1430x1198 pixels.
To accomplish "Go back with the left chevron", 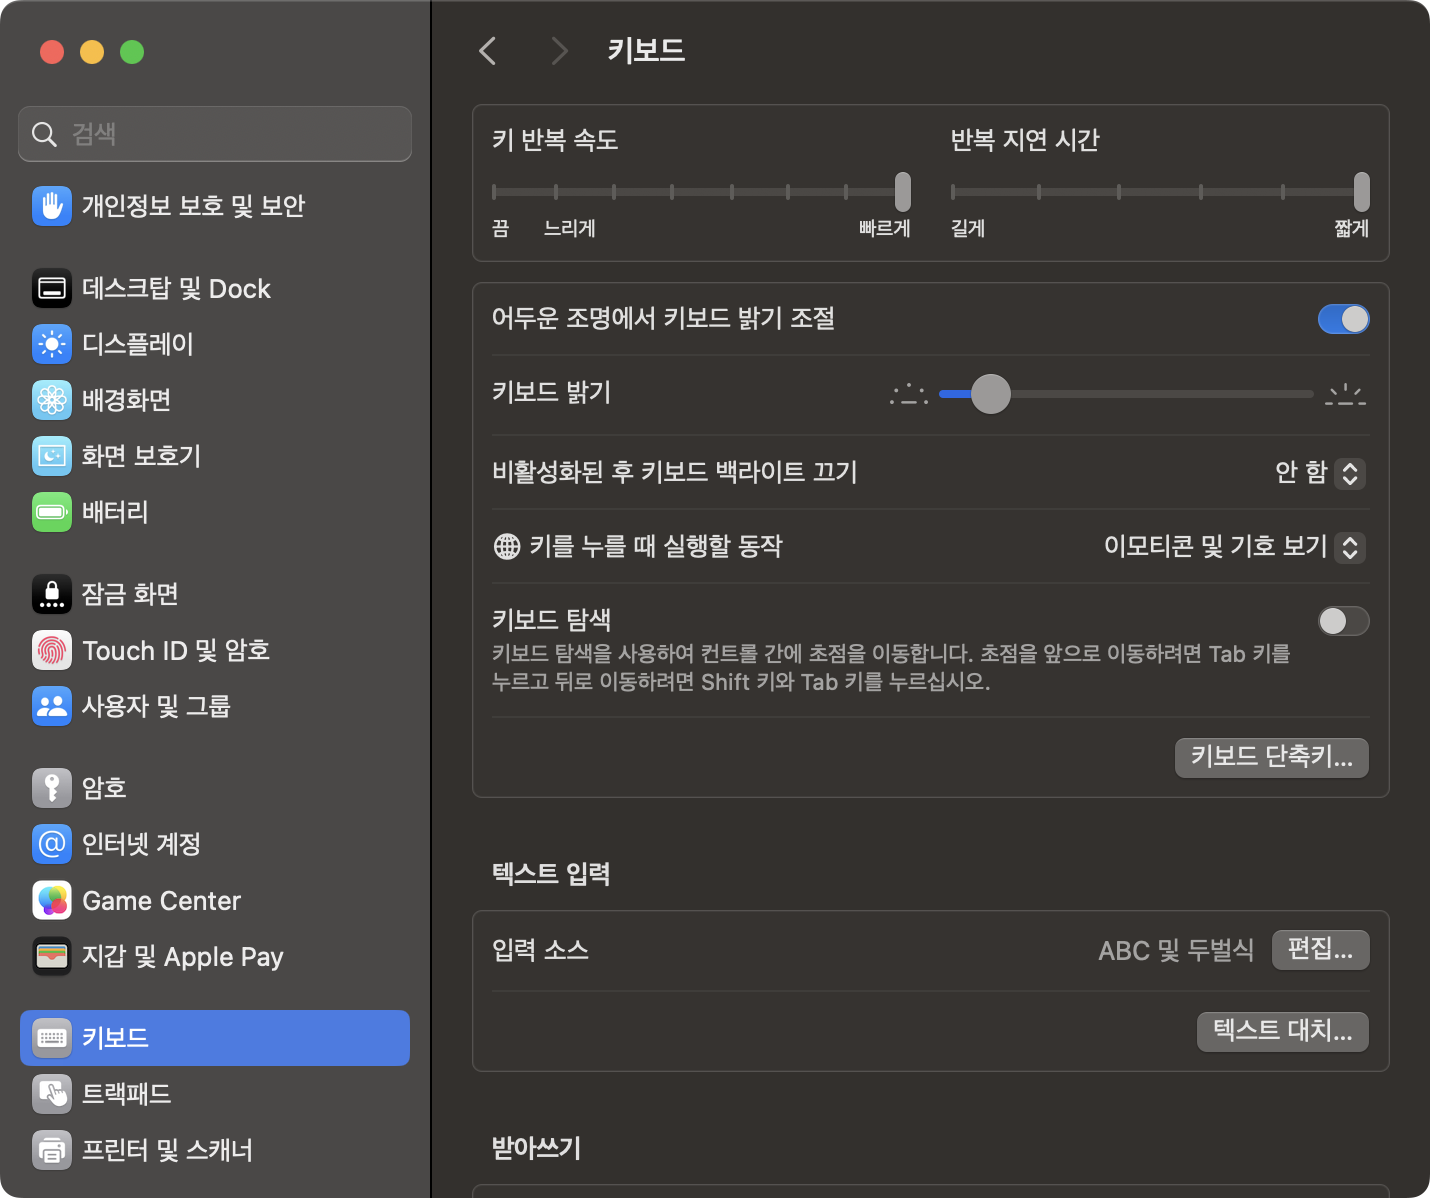I will pyautogui.click(x=488, y=51).
